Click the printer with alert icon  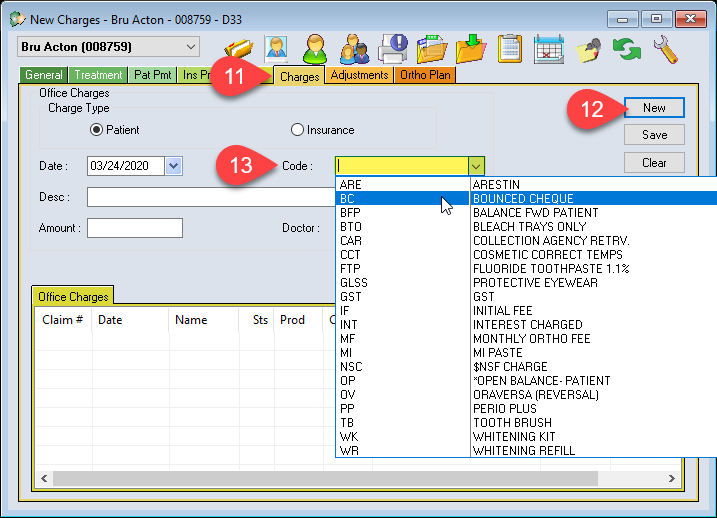click(x=393, y=49)
